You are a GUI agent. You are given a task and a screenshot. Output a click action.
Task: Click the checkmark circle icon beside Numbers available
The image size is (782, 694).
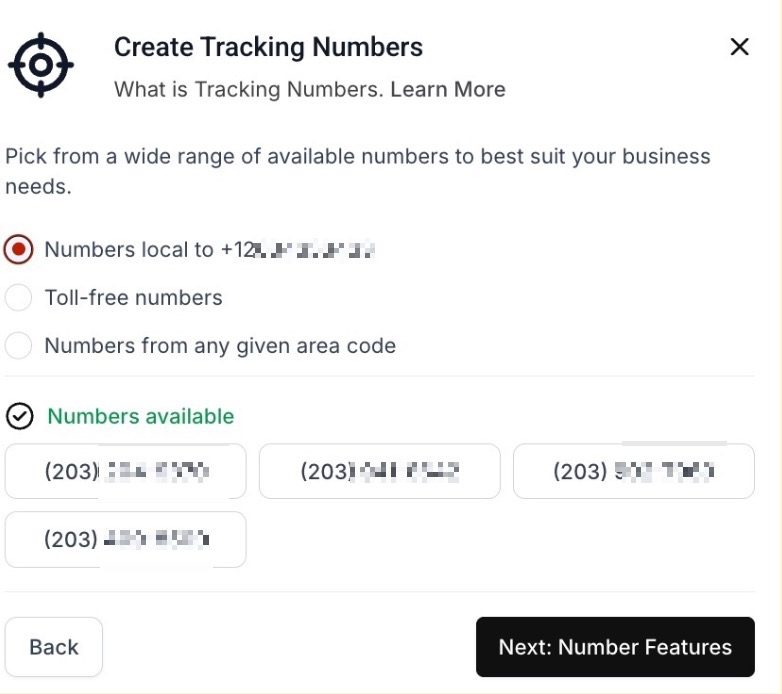(19, 416)
